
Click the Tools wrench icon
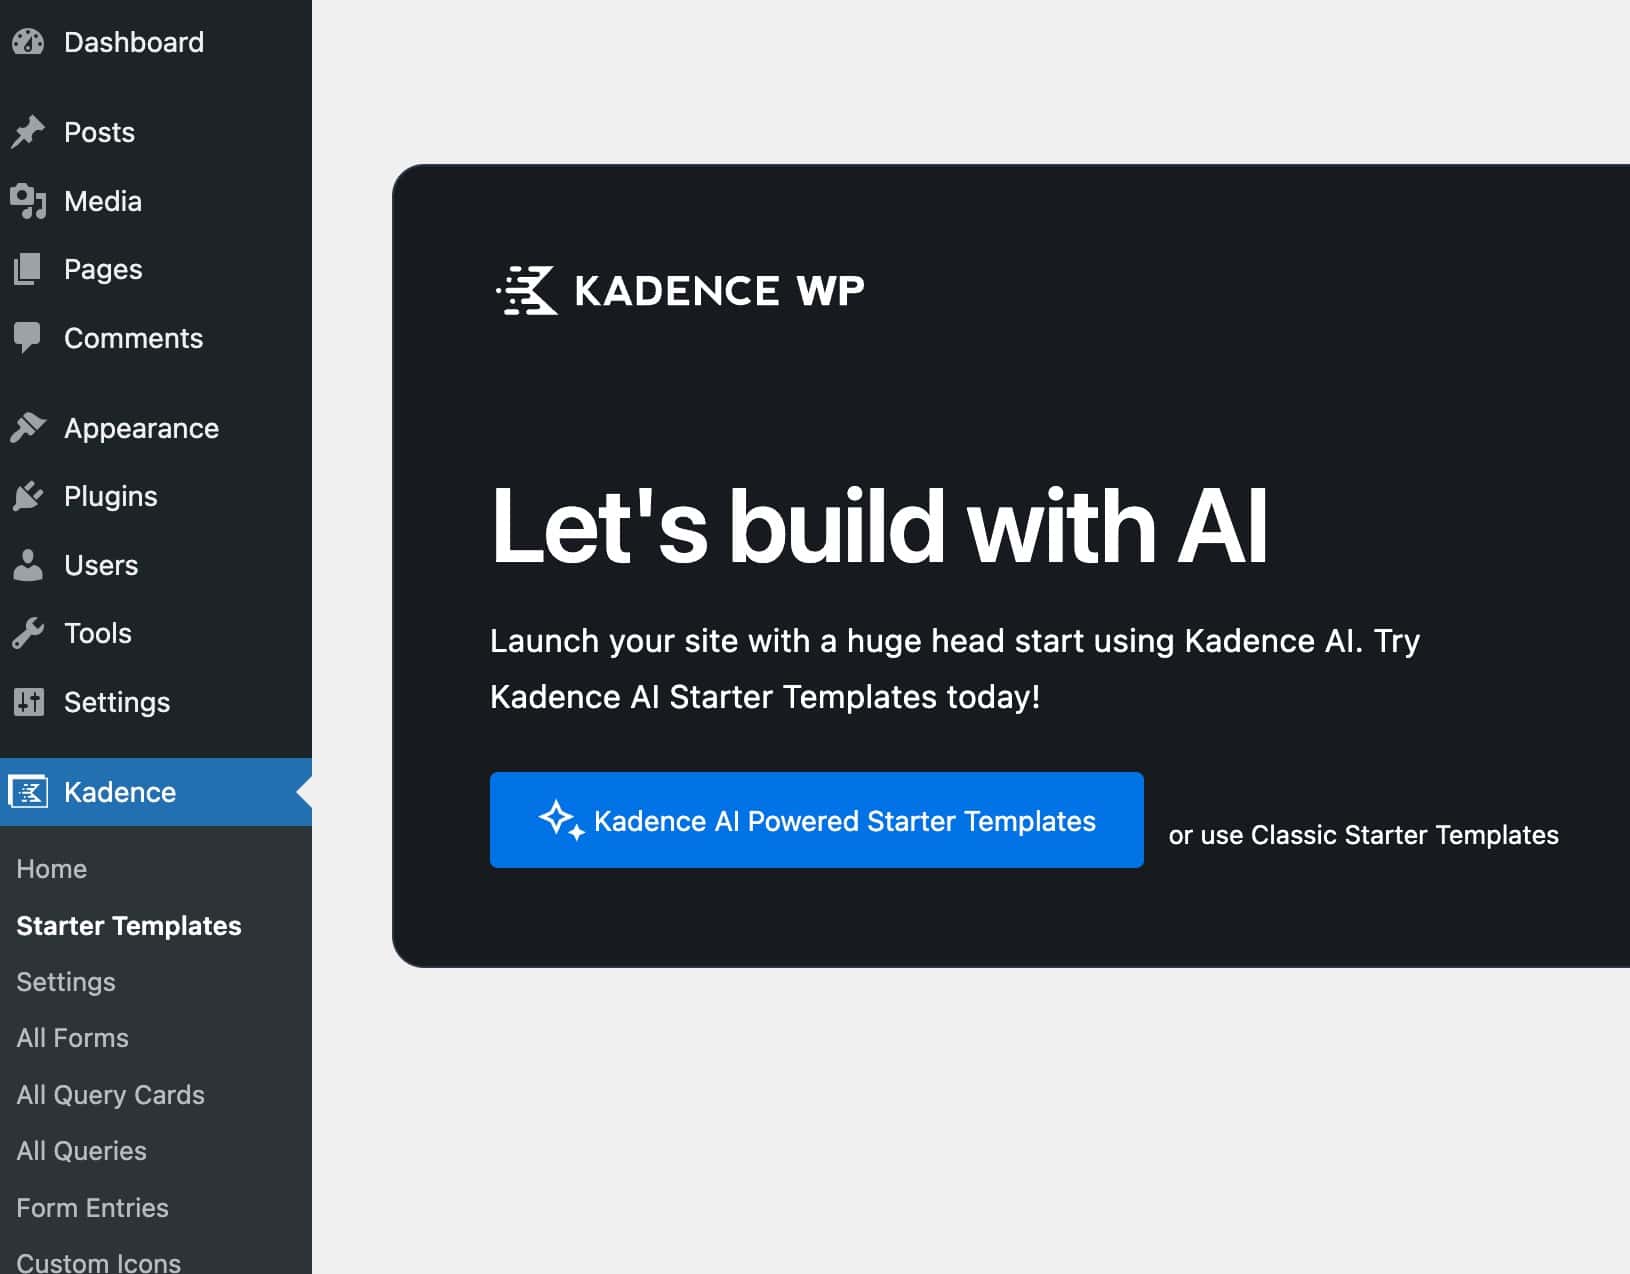(x=28, y=633)
